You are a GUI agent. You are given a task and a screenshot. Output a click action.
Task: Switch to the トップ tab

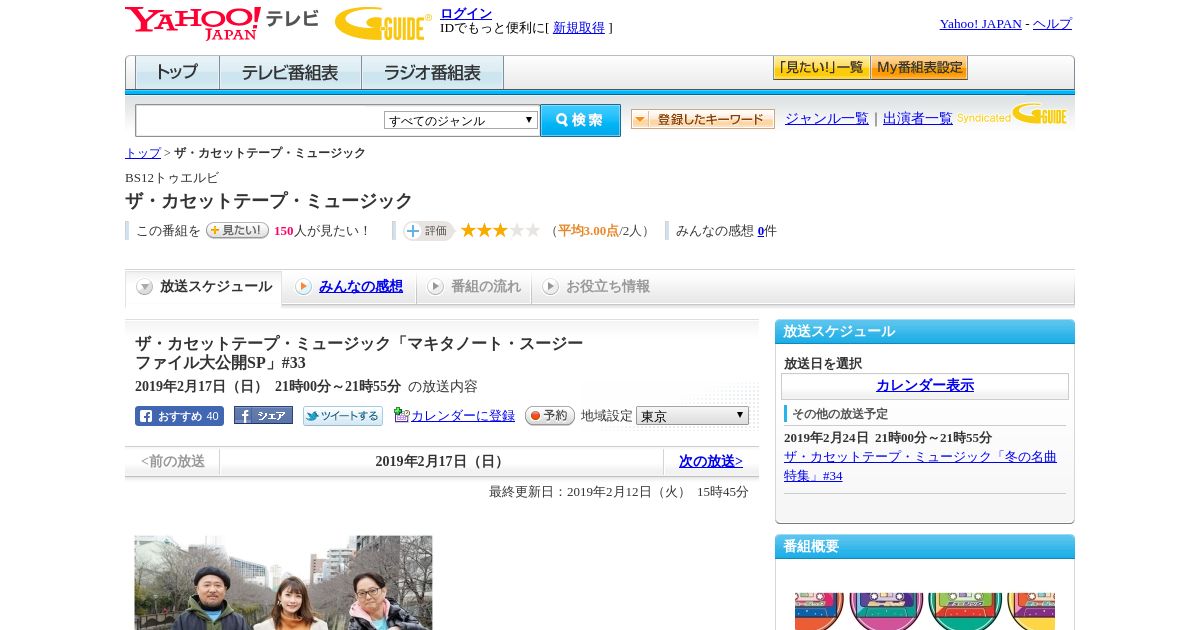(x=177, y=73)
